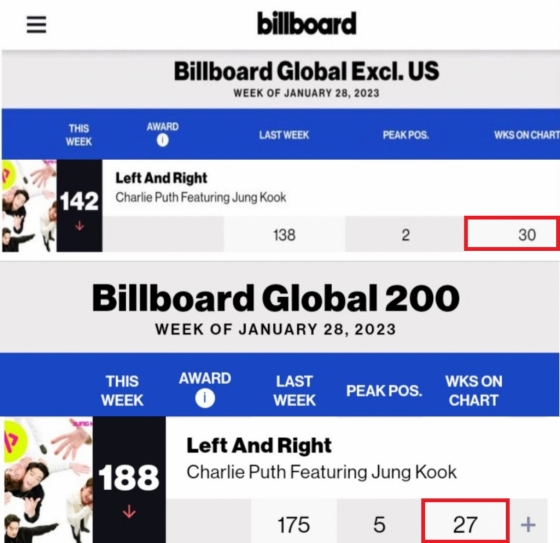
Task: Expand entry with plus icon beside 27
Action: [528, 525]
